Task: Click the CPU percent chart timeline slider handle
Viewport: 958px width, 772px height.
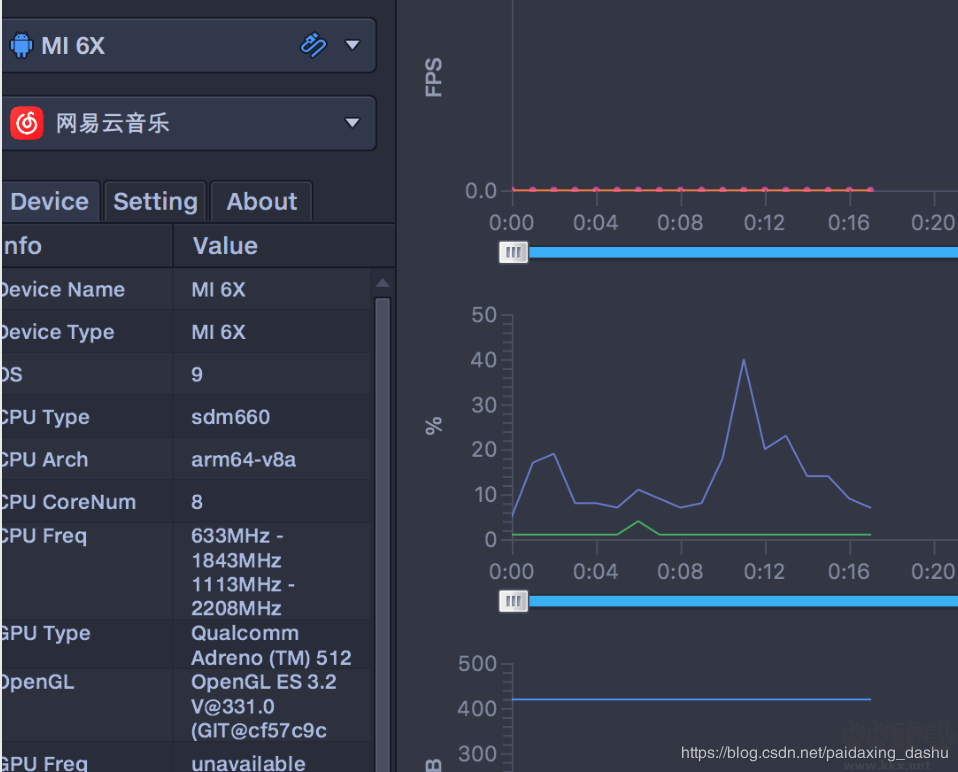Action: (x=513, y=601)
